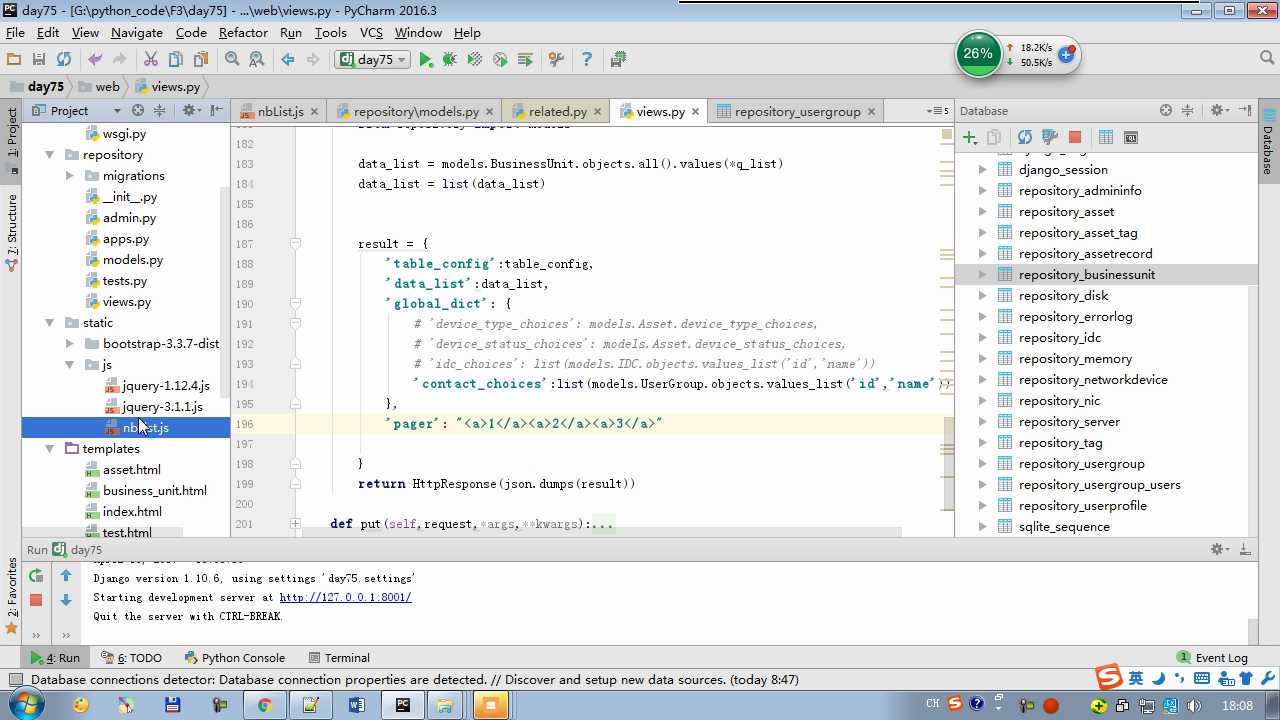Open the table editor icon in Database panel
This screenshot has width=1280, height=720.
[1106, 138]
